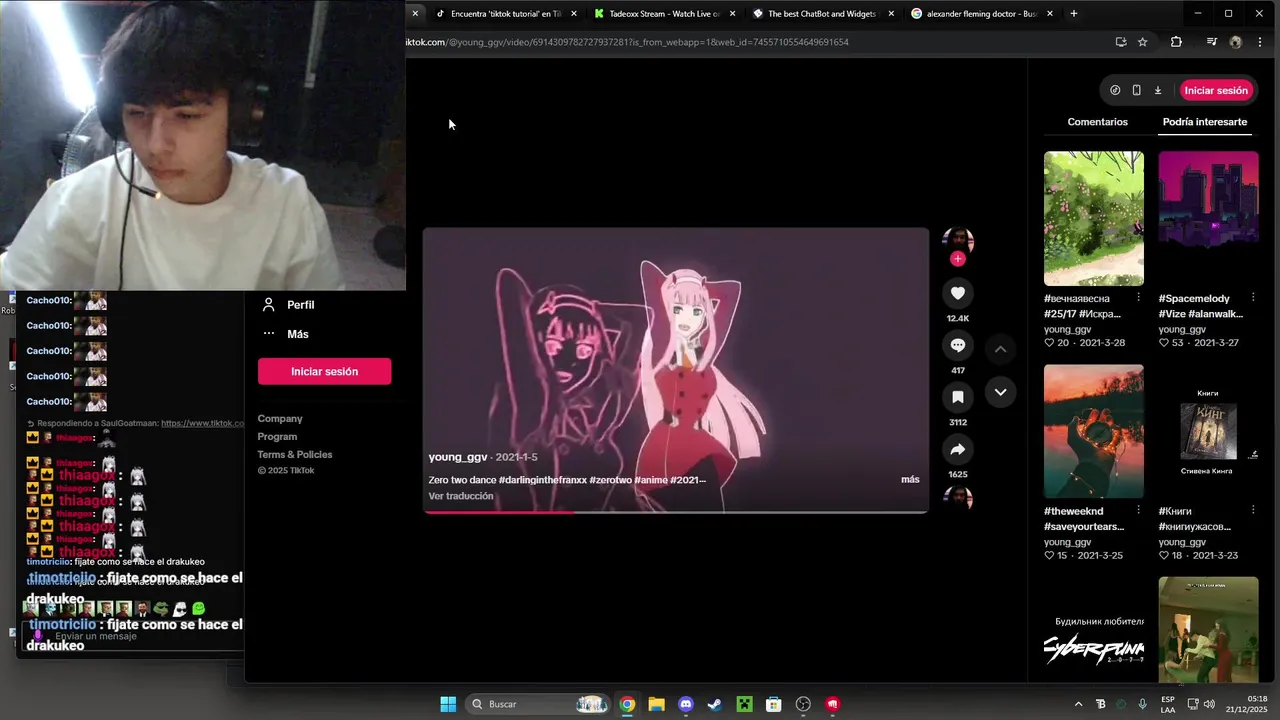Open the spinning music disc below share
This screenshot has height=720, width=1280.
(958, 497)
